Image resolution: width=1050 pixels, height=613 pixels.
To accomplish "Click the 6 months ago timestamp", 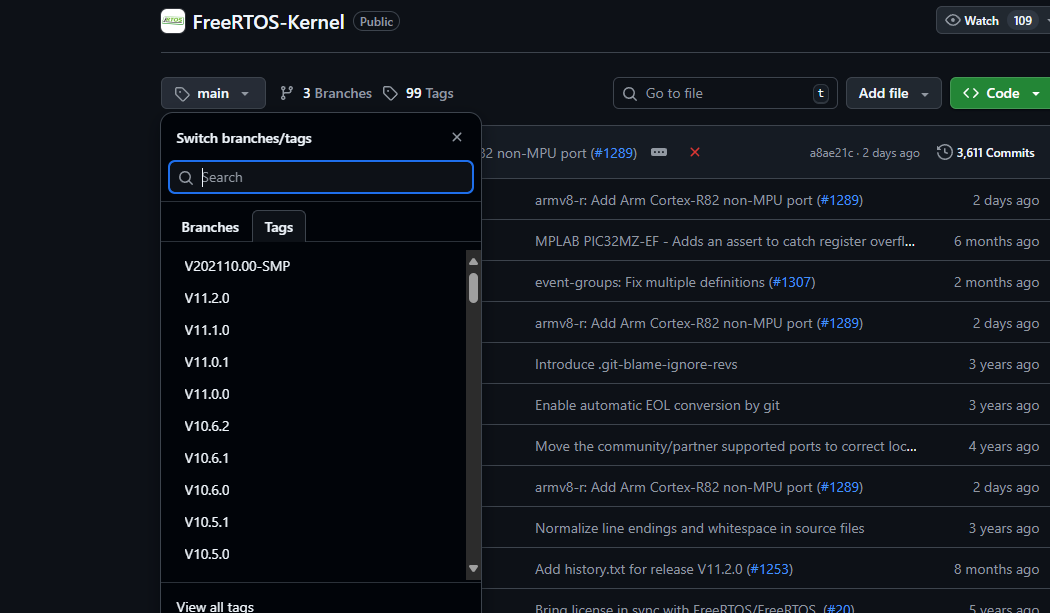I will click(x=996, y=241).
